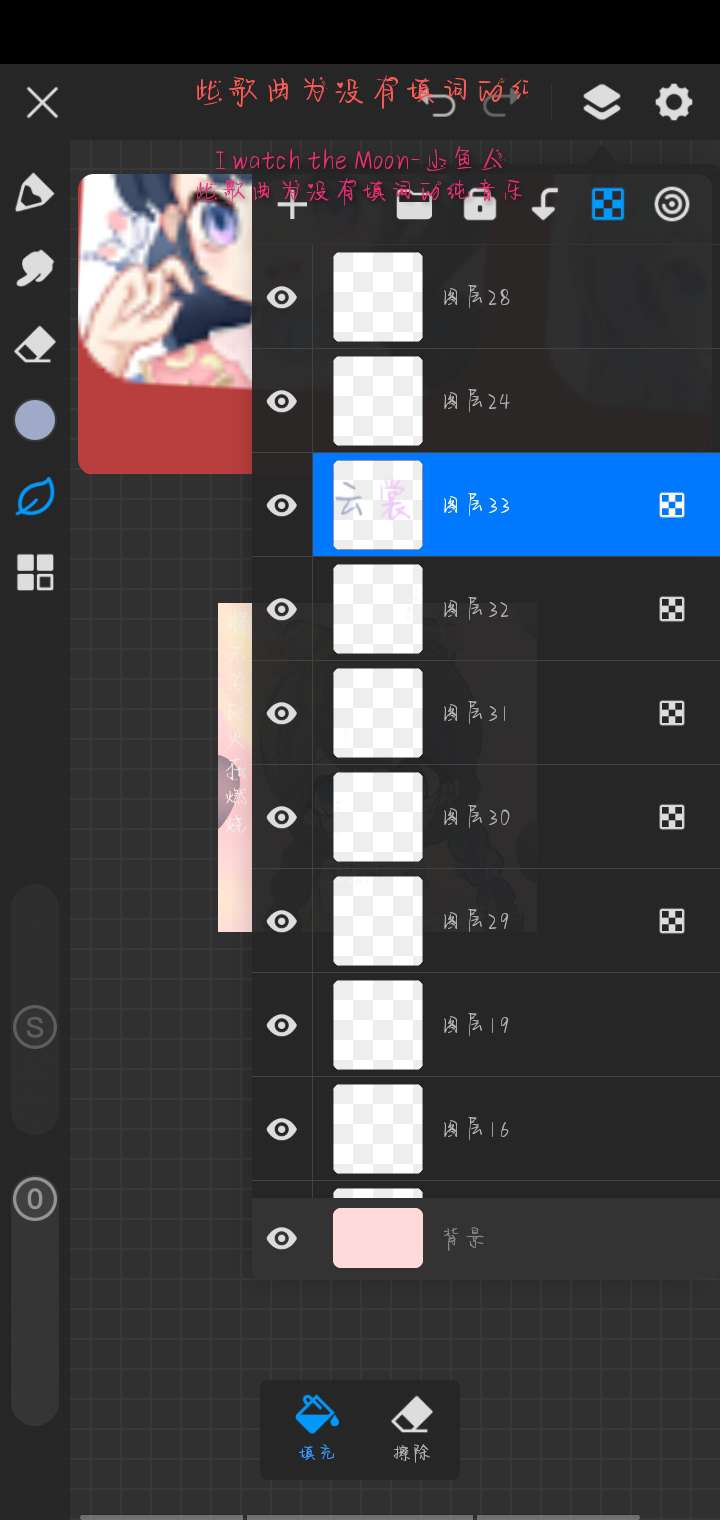This screenshot has height=1520, width=720.
Task: Open the layers panel stack icon
Action: pos(601,102)
